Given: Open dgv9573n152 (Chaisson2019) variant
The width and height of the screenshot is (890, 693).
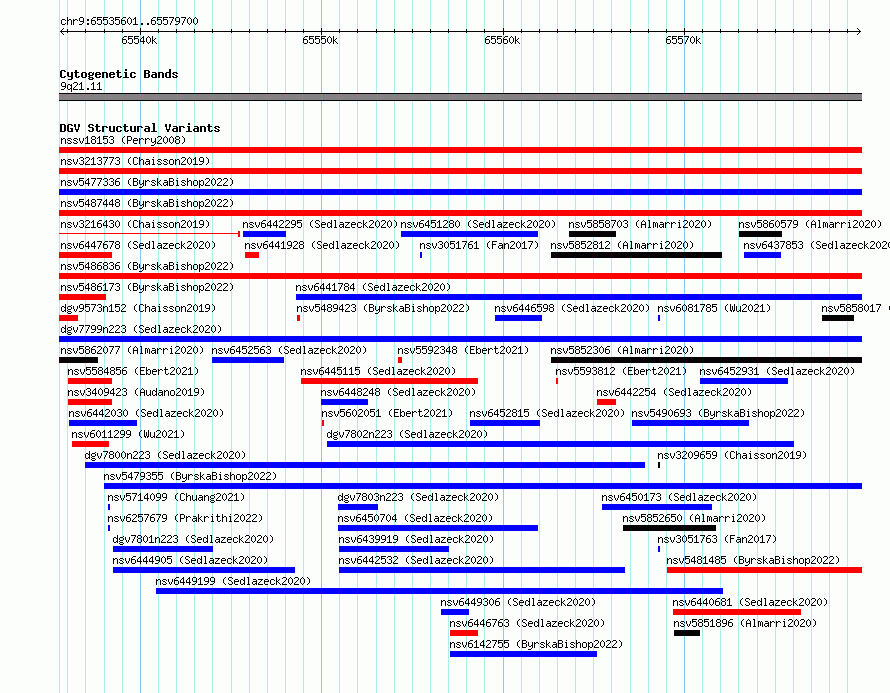Looking at the screenshot, I should 138,308.
